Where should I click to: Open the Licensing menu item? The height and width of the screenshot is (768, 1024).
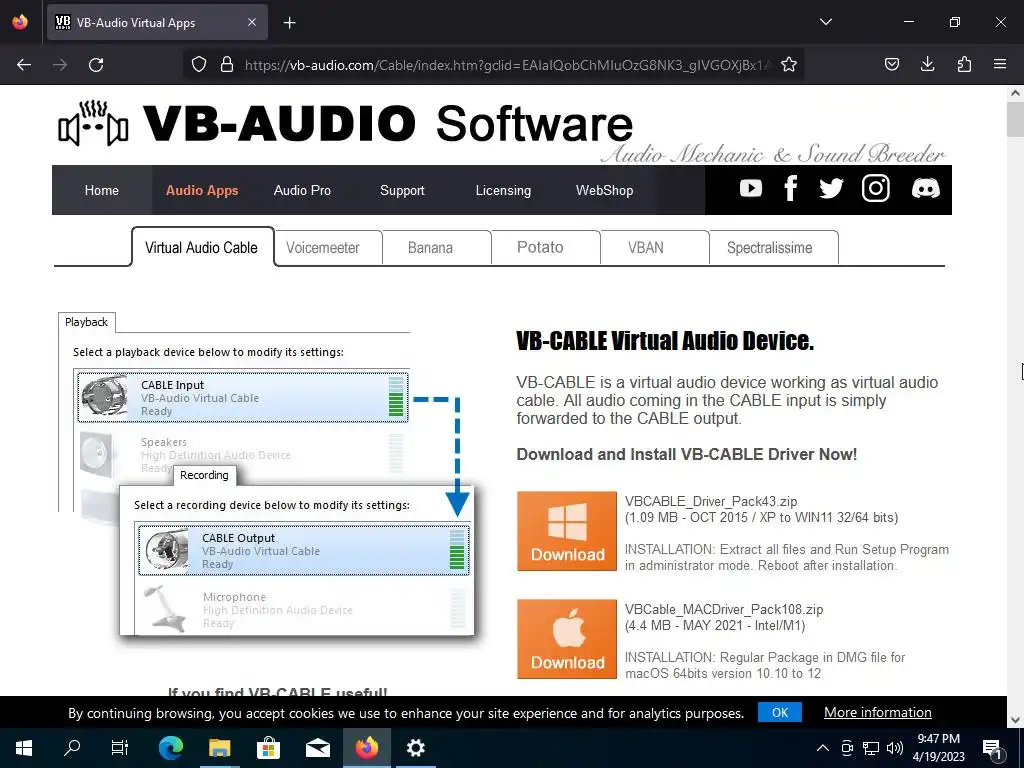coord(503,190)
